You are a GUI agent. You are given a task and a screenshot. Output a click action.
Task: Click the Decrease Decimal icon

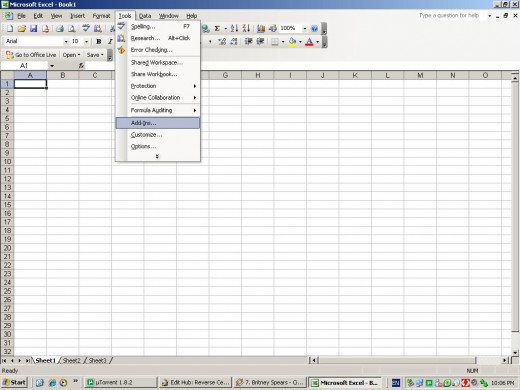[234, 41]
